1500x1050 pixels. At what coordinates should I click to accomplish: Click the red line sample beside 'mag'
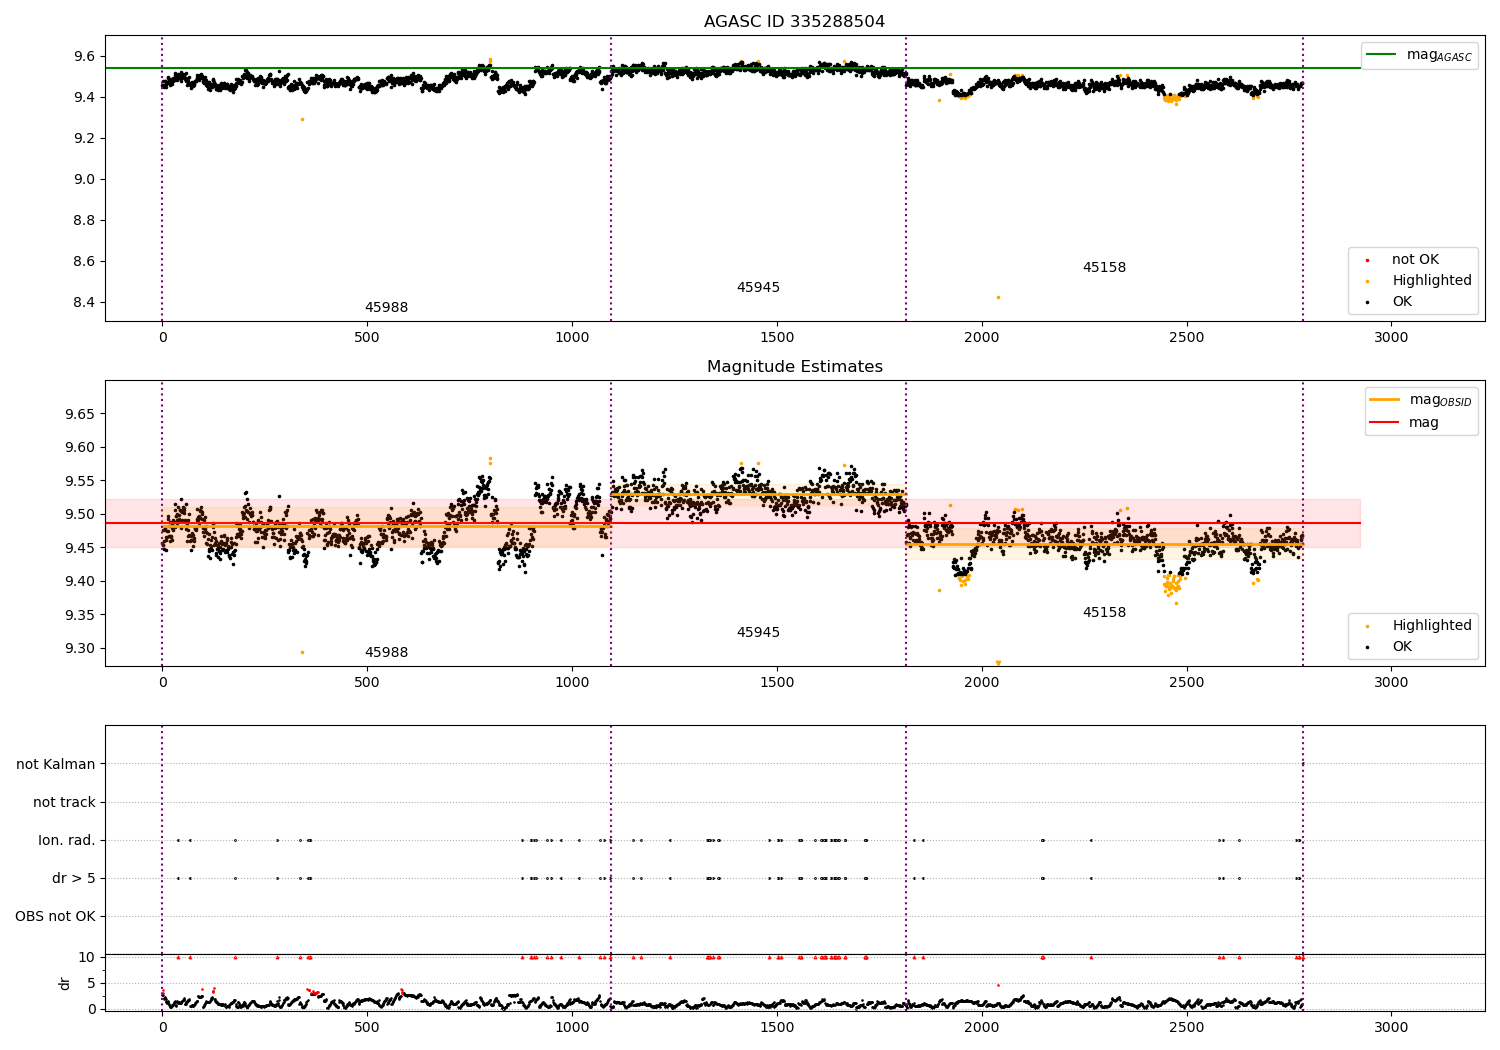tap(1384, 422)
